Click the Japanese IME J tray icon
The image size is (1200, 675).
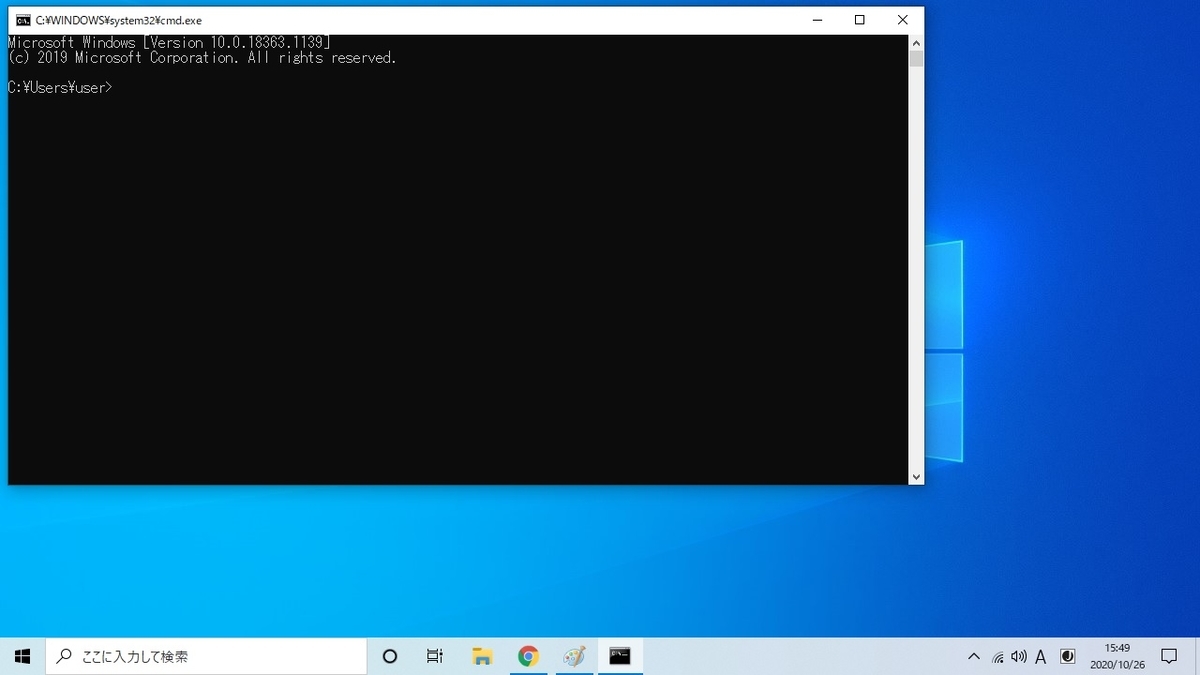coord(1067,657)
